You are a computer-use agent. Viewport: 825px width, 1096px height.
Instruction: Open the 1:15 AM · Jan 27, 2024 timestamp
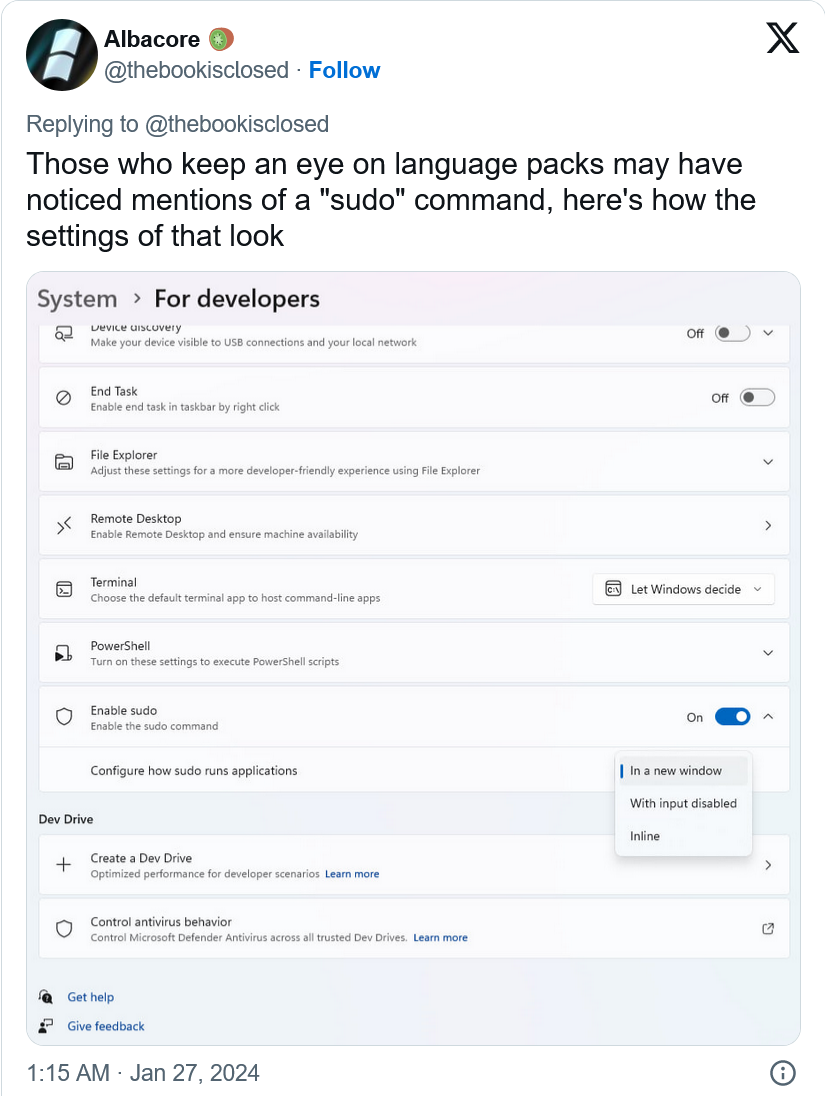click(x=143, y=1072)
